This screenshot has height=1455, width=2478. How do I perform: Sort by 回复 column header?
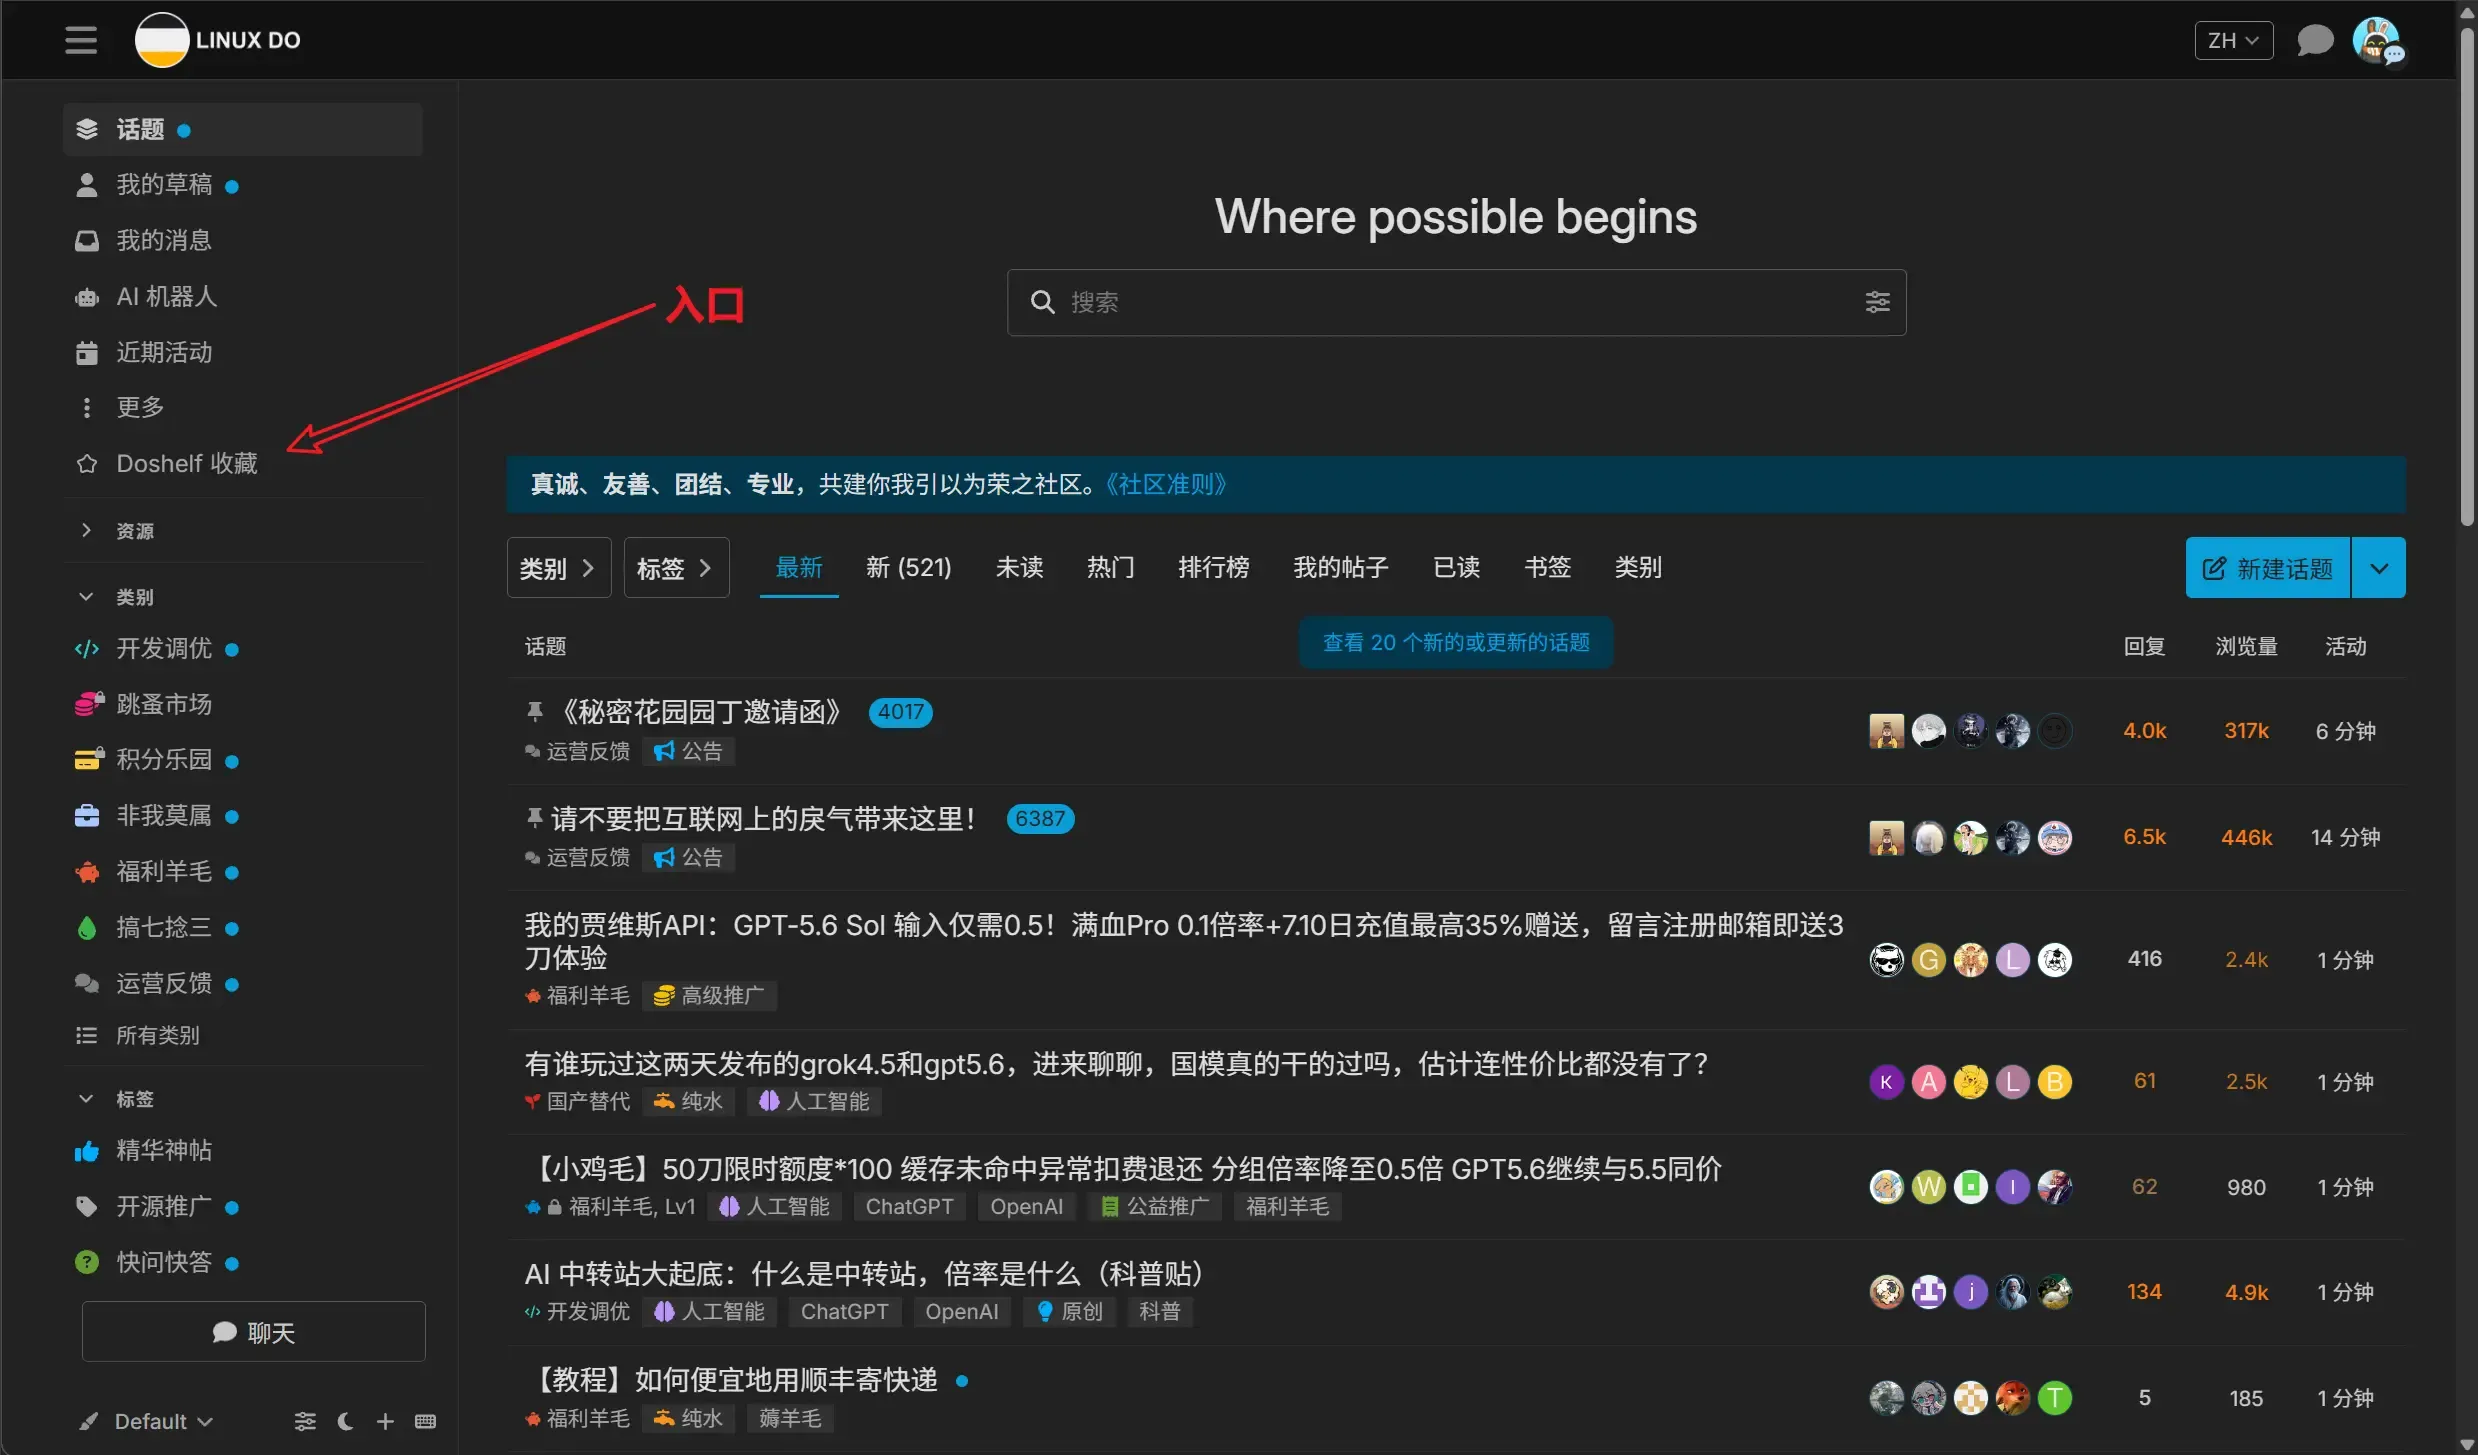pyautogui.click(x=2143, y=647)
